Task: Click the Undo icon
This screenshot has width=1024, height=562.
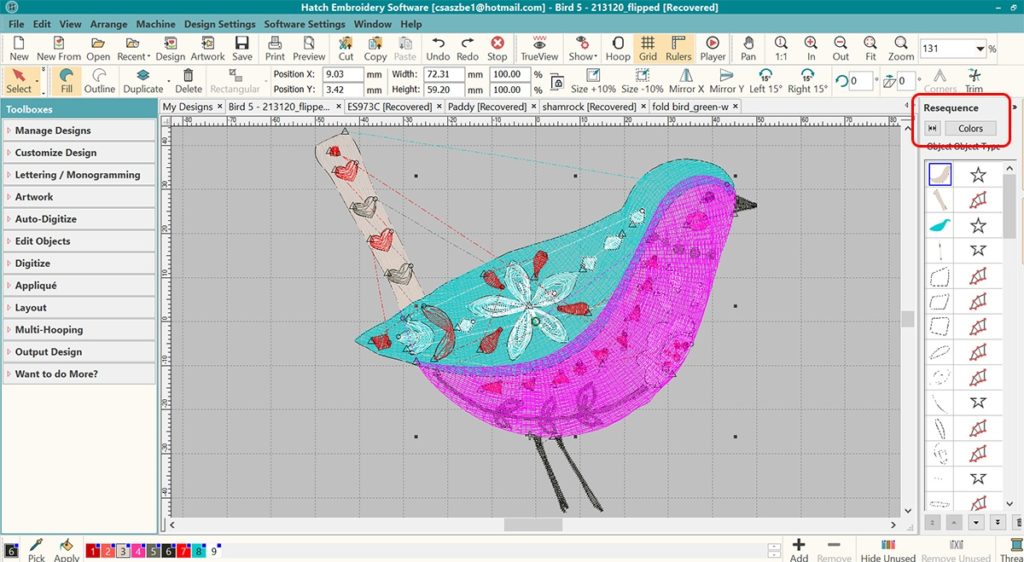Action: (x=438, y=48)
